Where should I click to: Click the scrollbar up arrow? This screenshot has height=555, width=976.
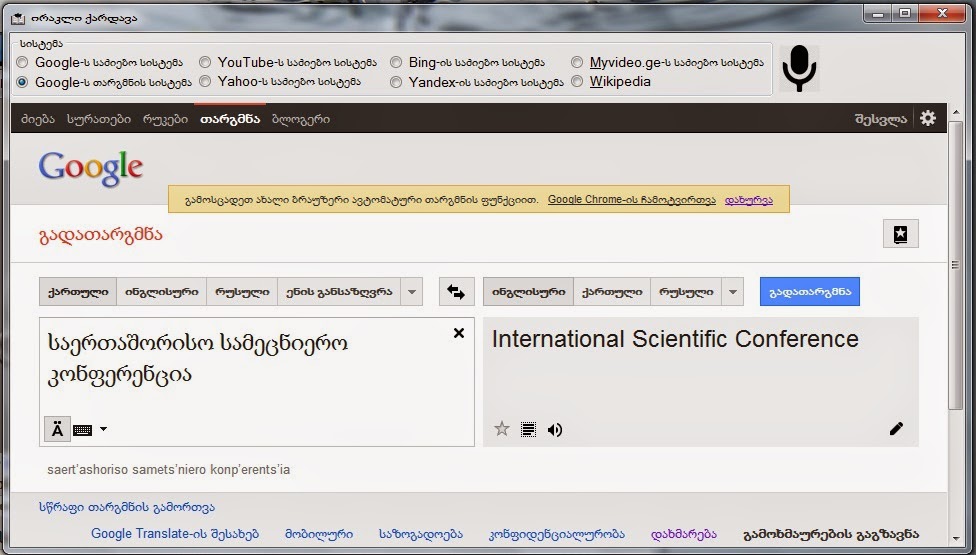pyautogui.click(x=956, y=114)
